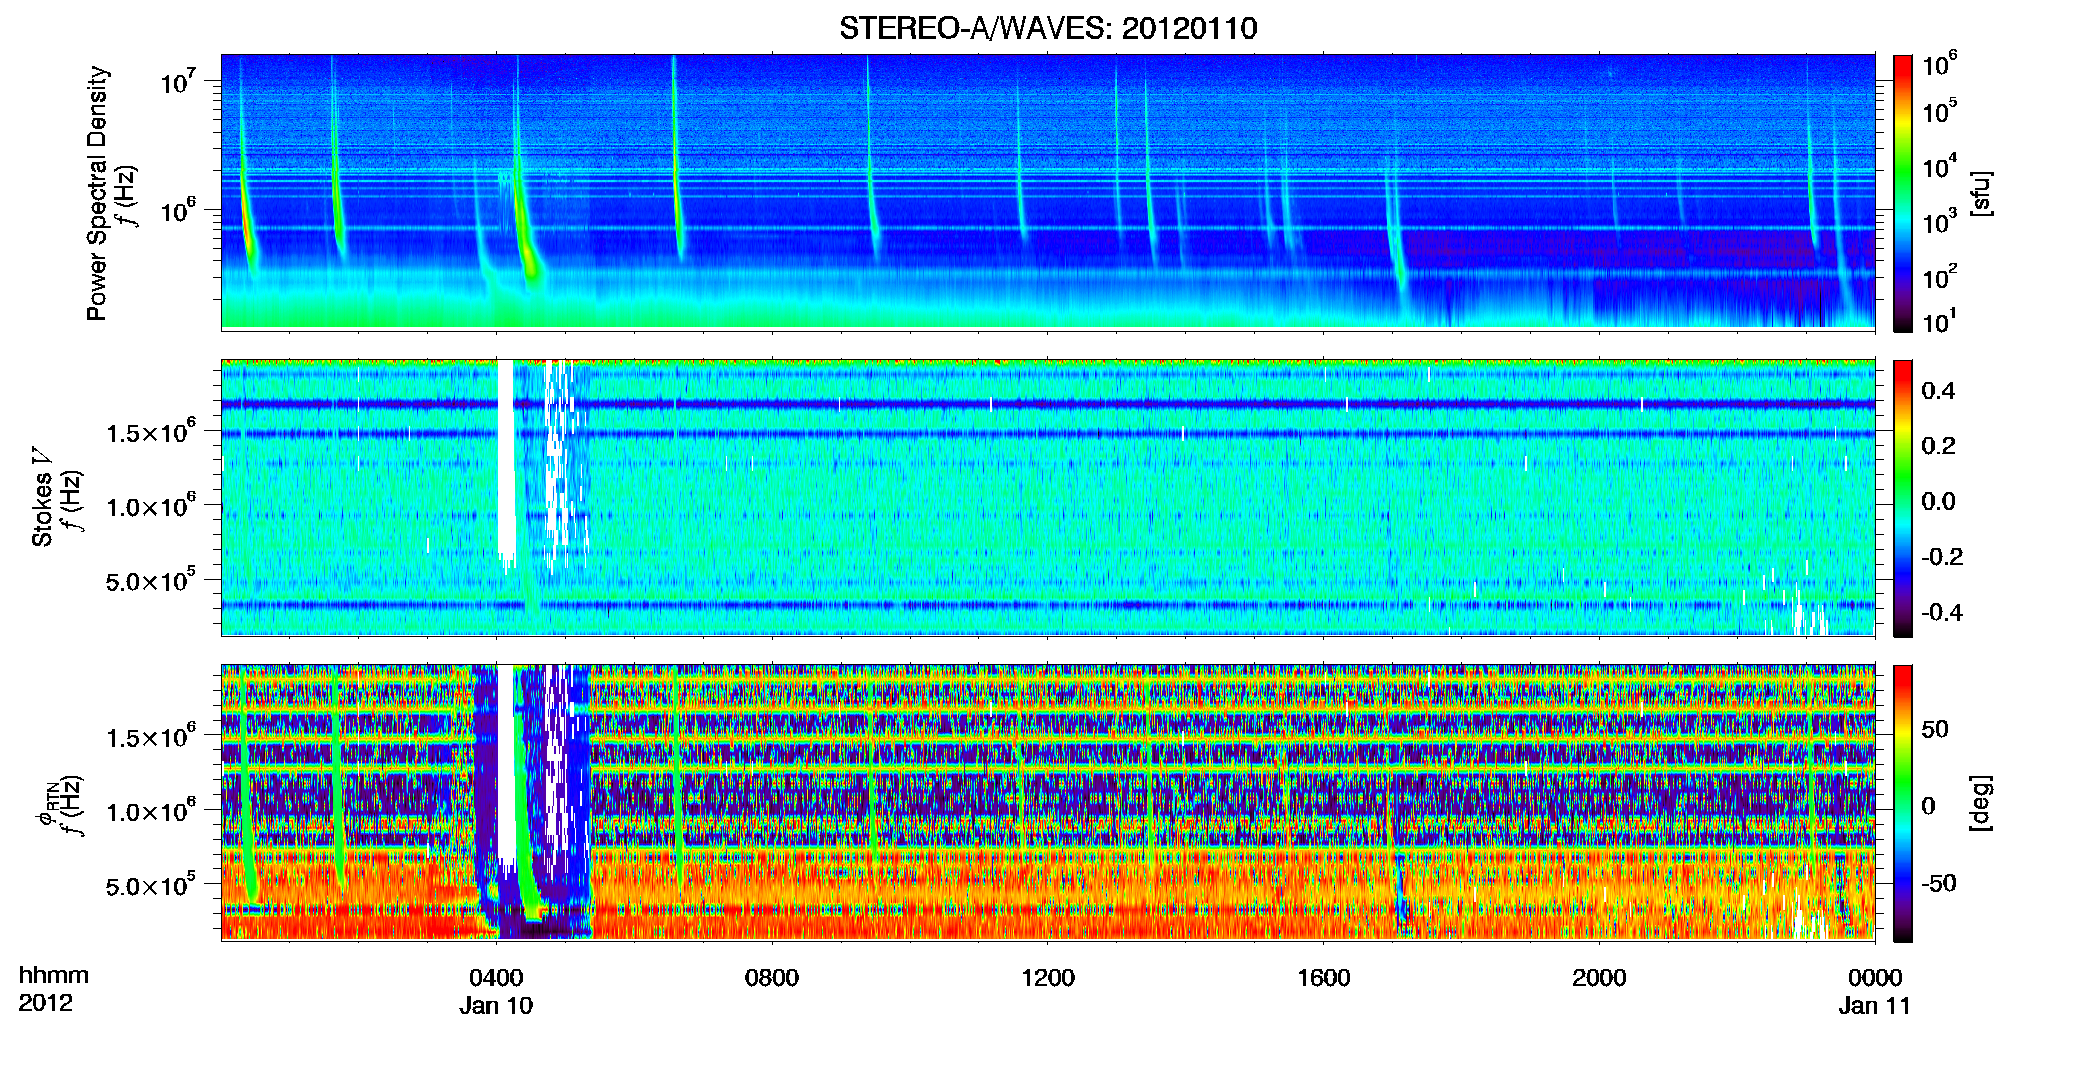Click the 1.5×10^6 tick of φRTN panel
Viewport: 2096px width, 1080px height.
pyautogui.click(x=151, y=736)
